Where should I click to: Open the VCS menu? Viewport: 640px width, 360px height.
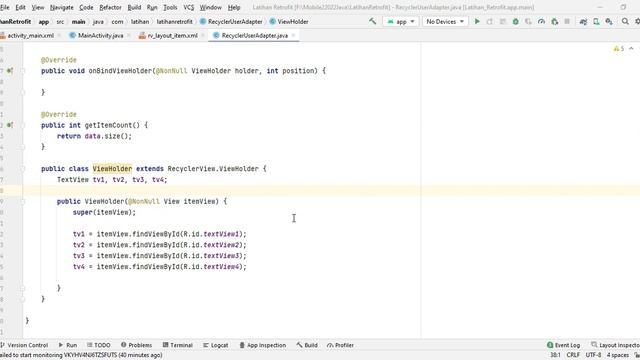coord(189,7)
